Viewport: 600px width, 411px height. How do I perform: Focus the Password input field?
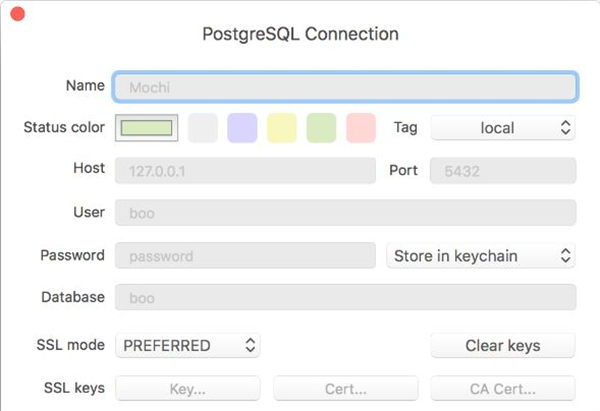point(245,256)
